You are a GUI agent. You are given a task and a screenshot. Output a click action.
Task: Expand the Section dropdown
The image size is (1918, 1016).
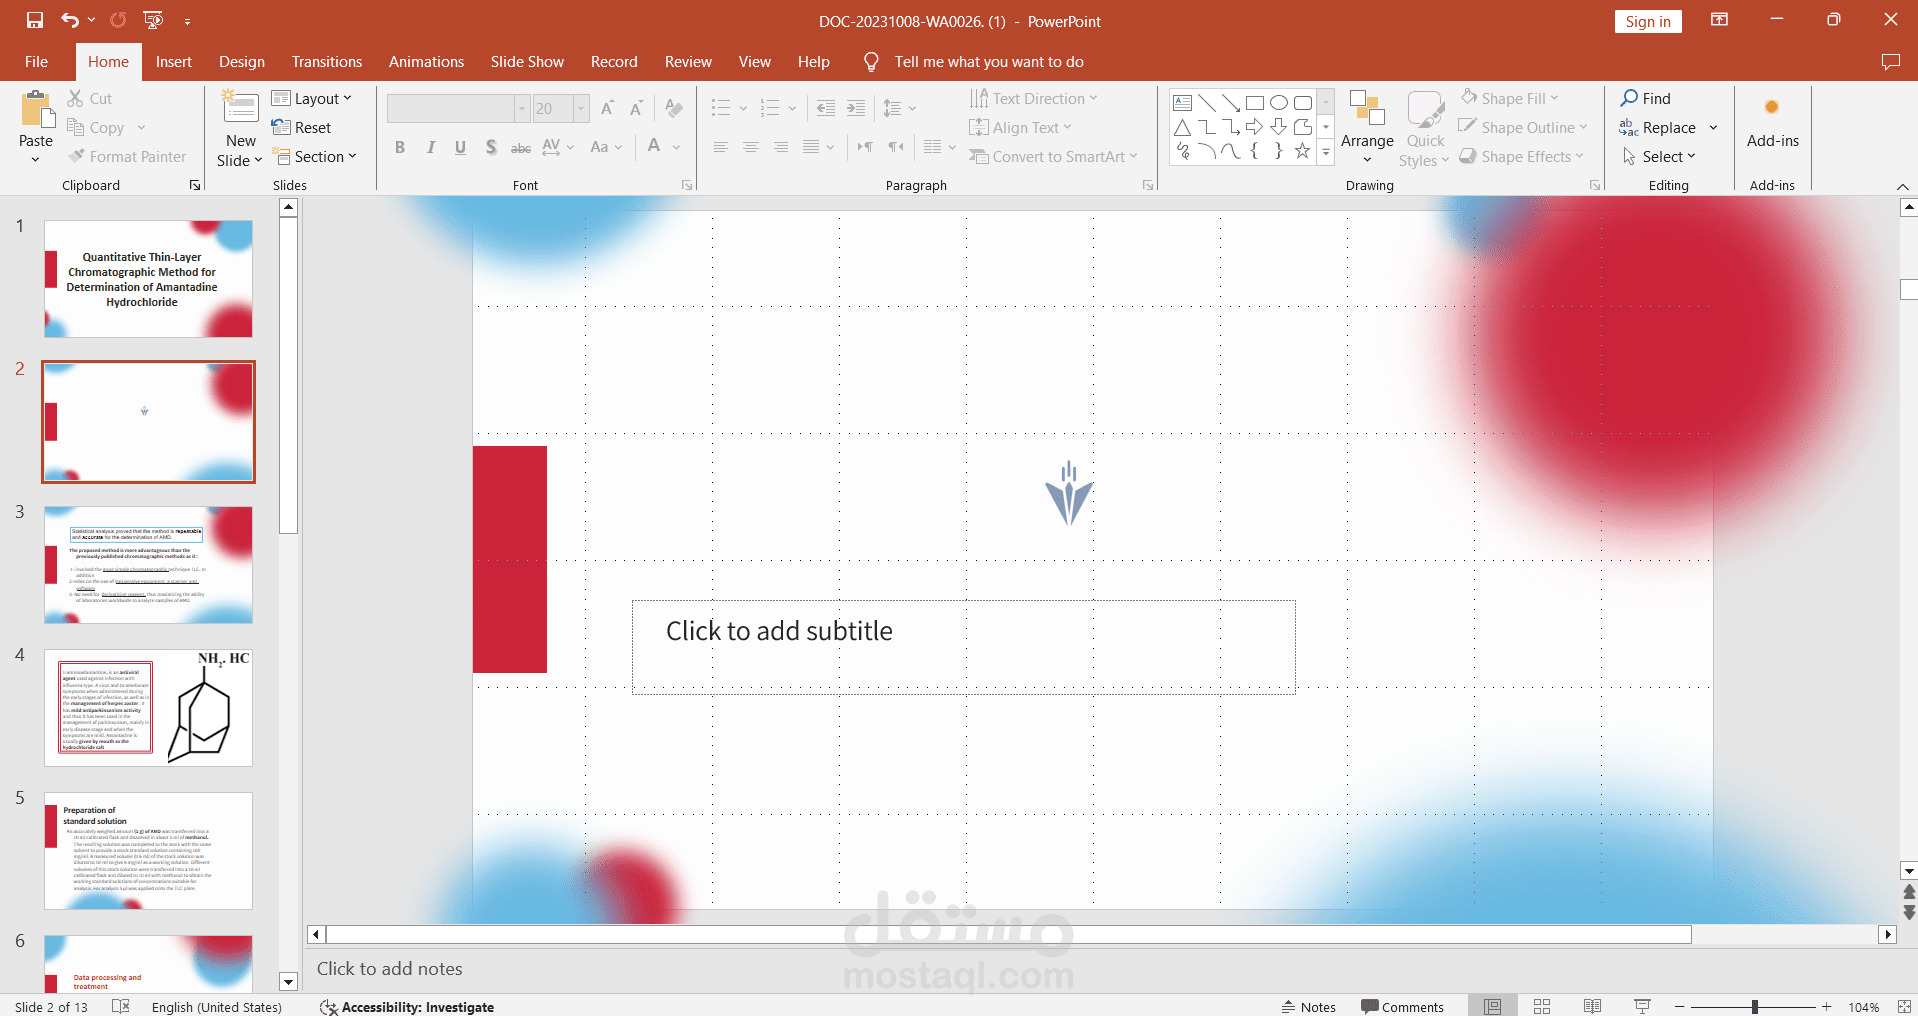tap(315, 156)
